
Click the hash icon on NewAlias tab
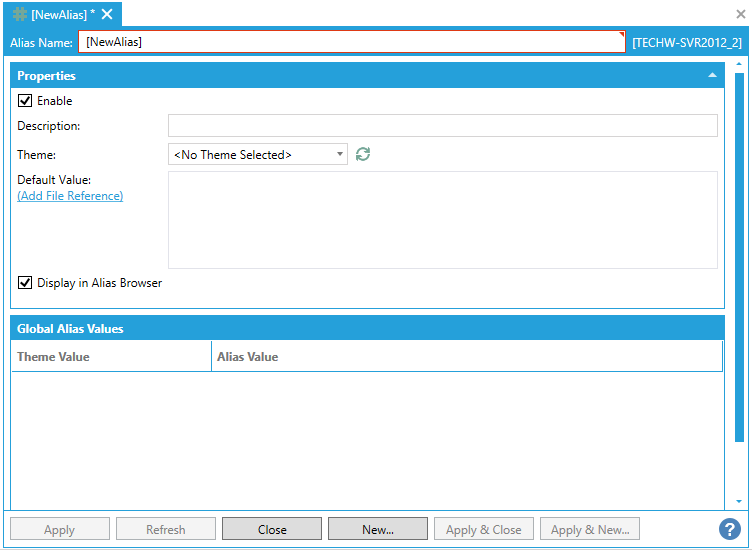[20, 14]
